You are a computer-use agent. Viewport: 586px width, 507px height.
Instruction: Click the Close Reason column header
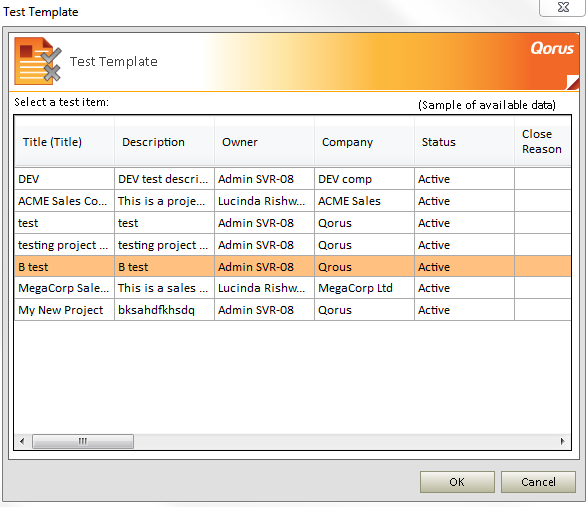543,142
